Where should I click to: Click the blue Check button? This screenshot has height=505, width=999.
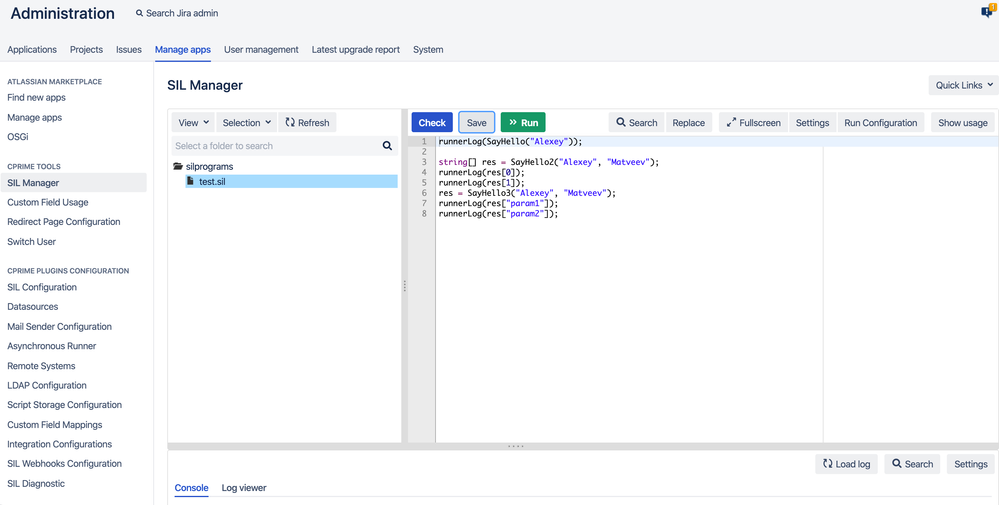432,122
